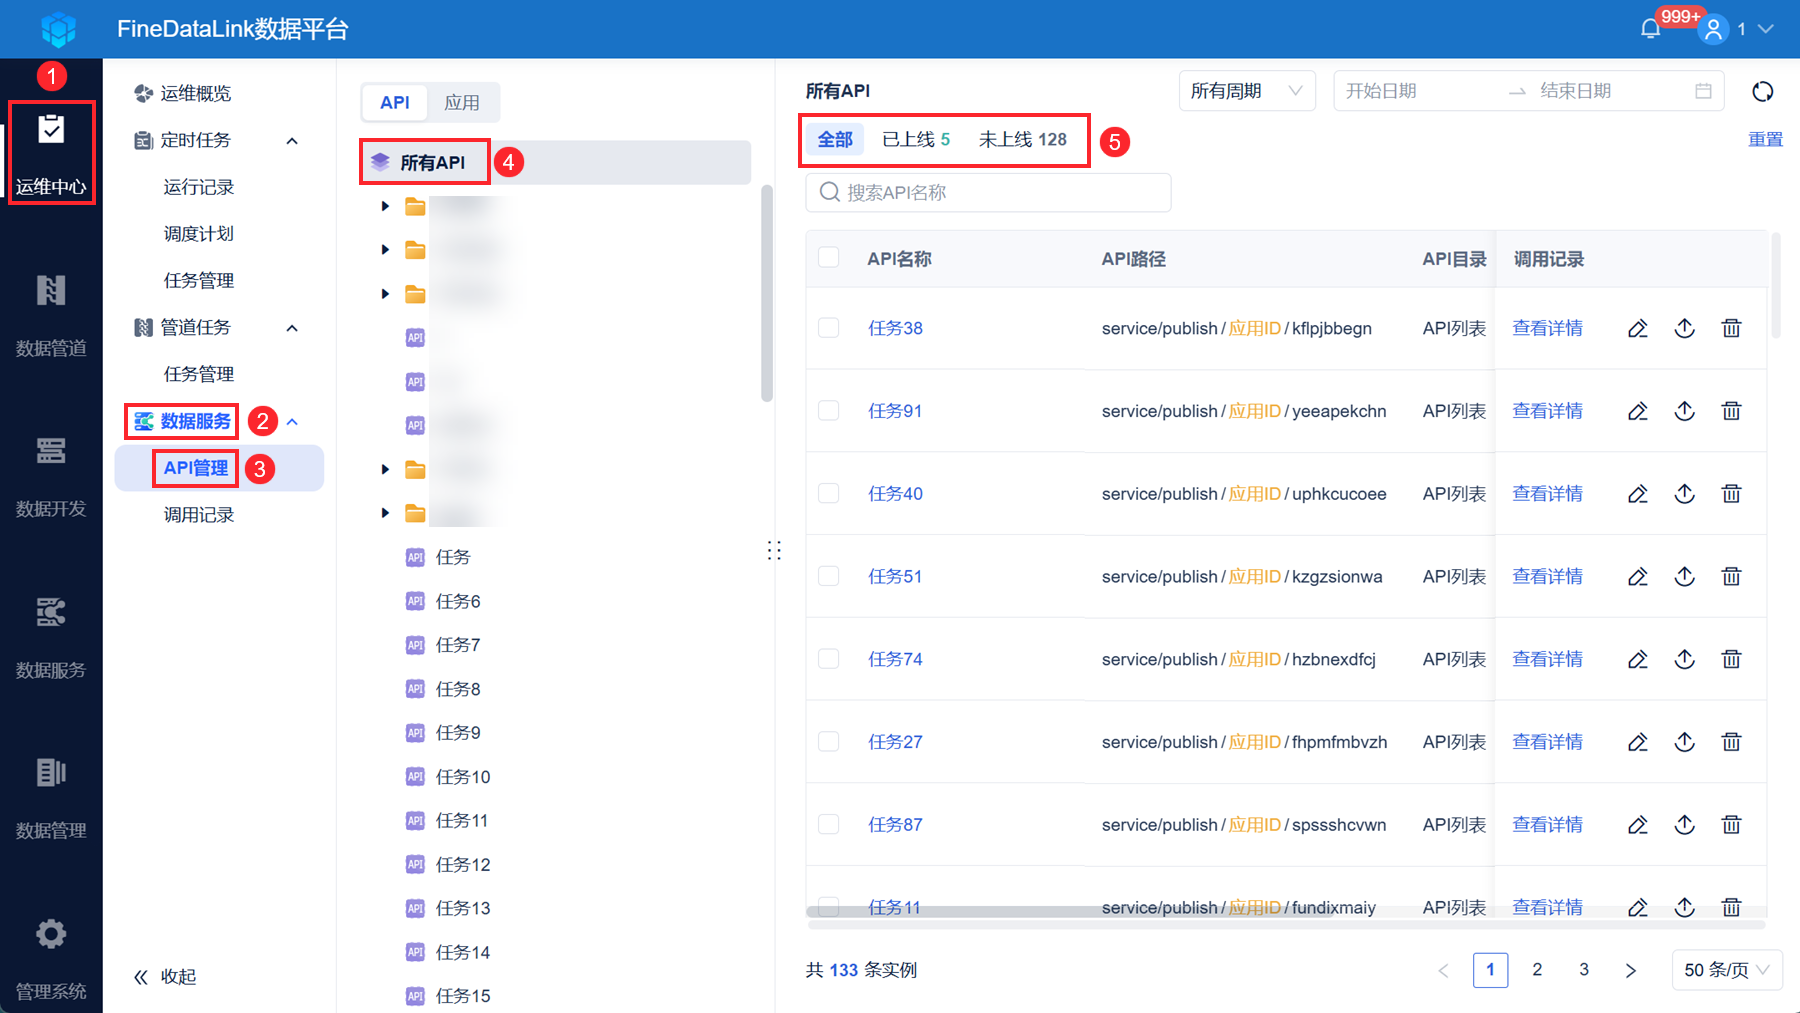
Task: Check the checkbox for 任务27
Action: [829, 741]
